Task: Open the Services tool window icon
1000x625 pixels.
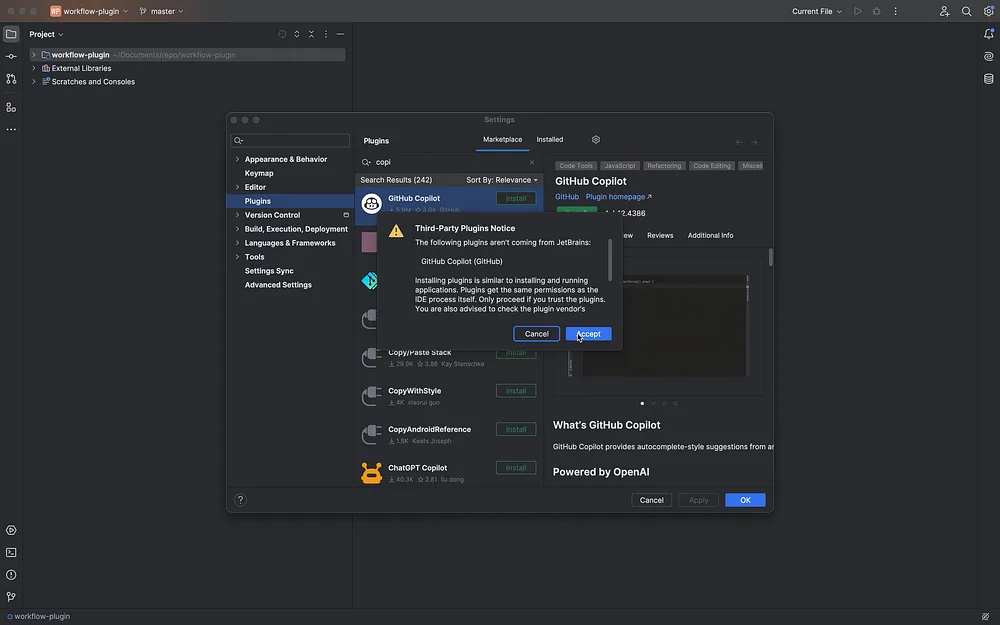Action: coord(11,531)
